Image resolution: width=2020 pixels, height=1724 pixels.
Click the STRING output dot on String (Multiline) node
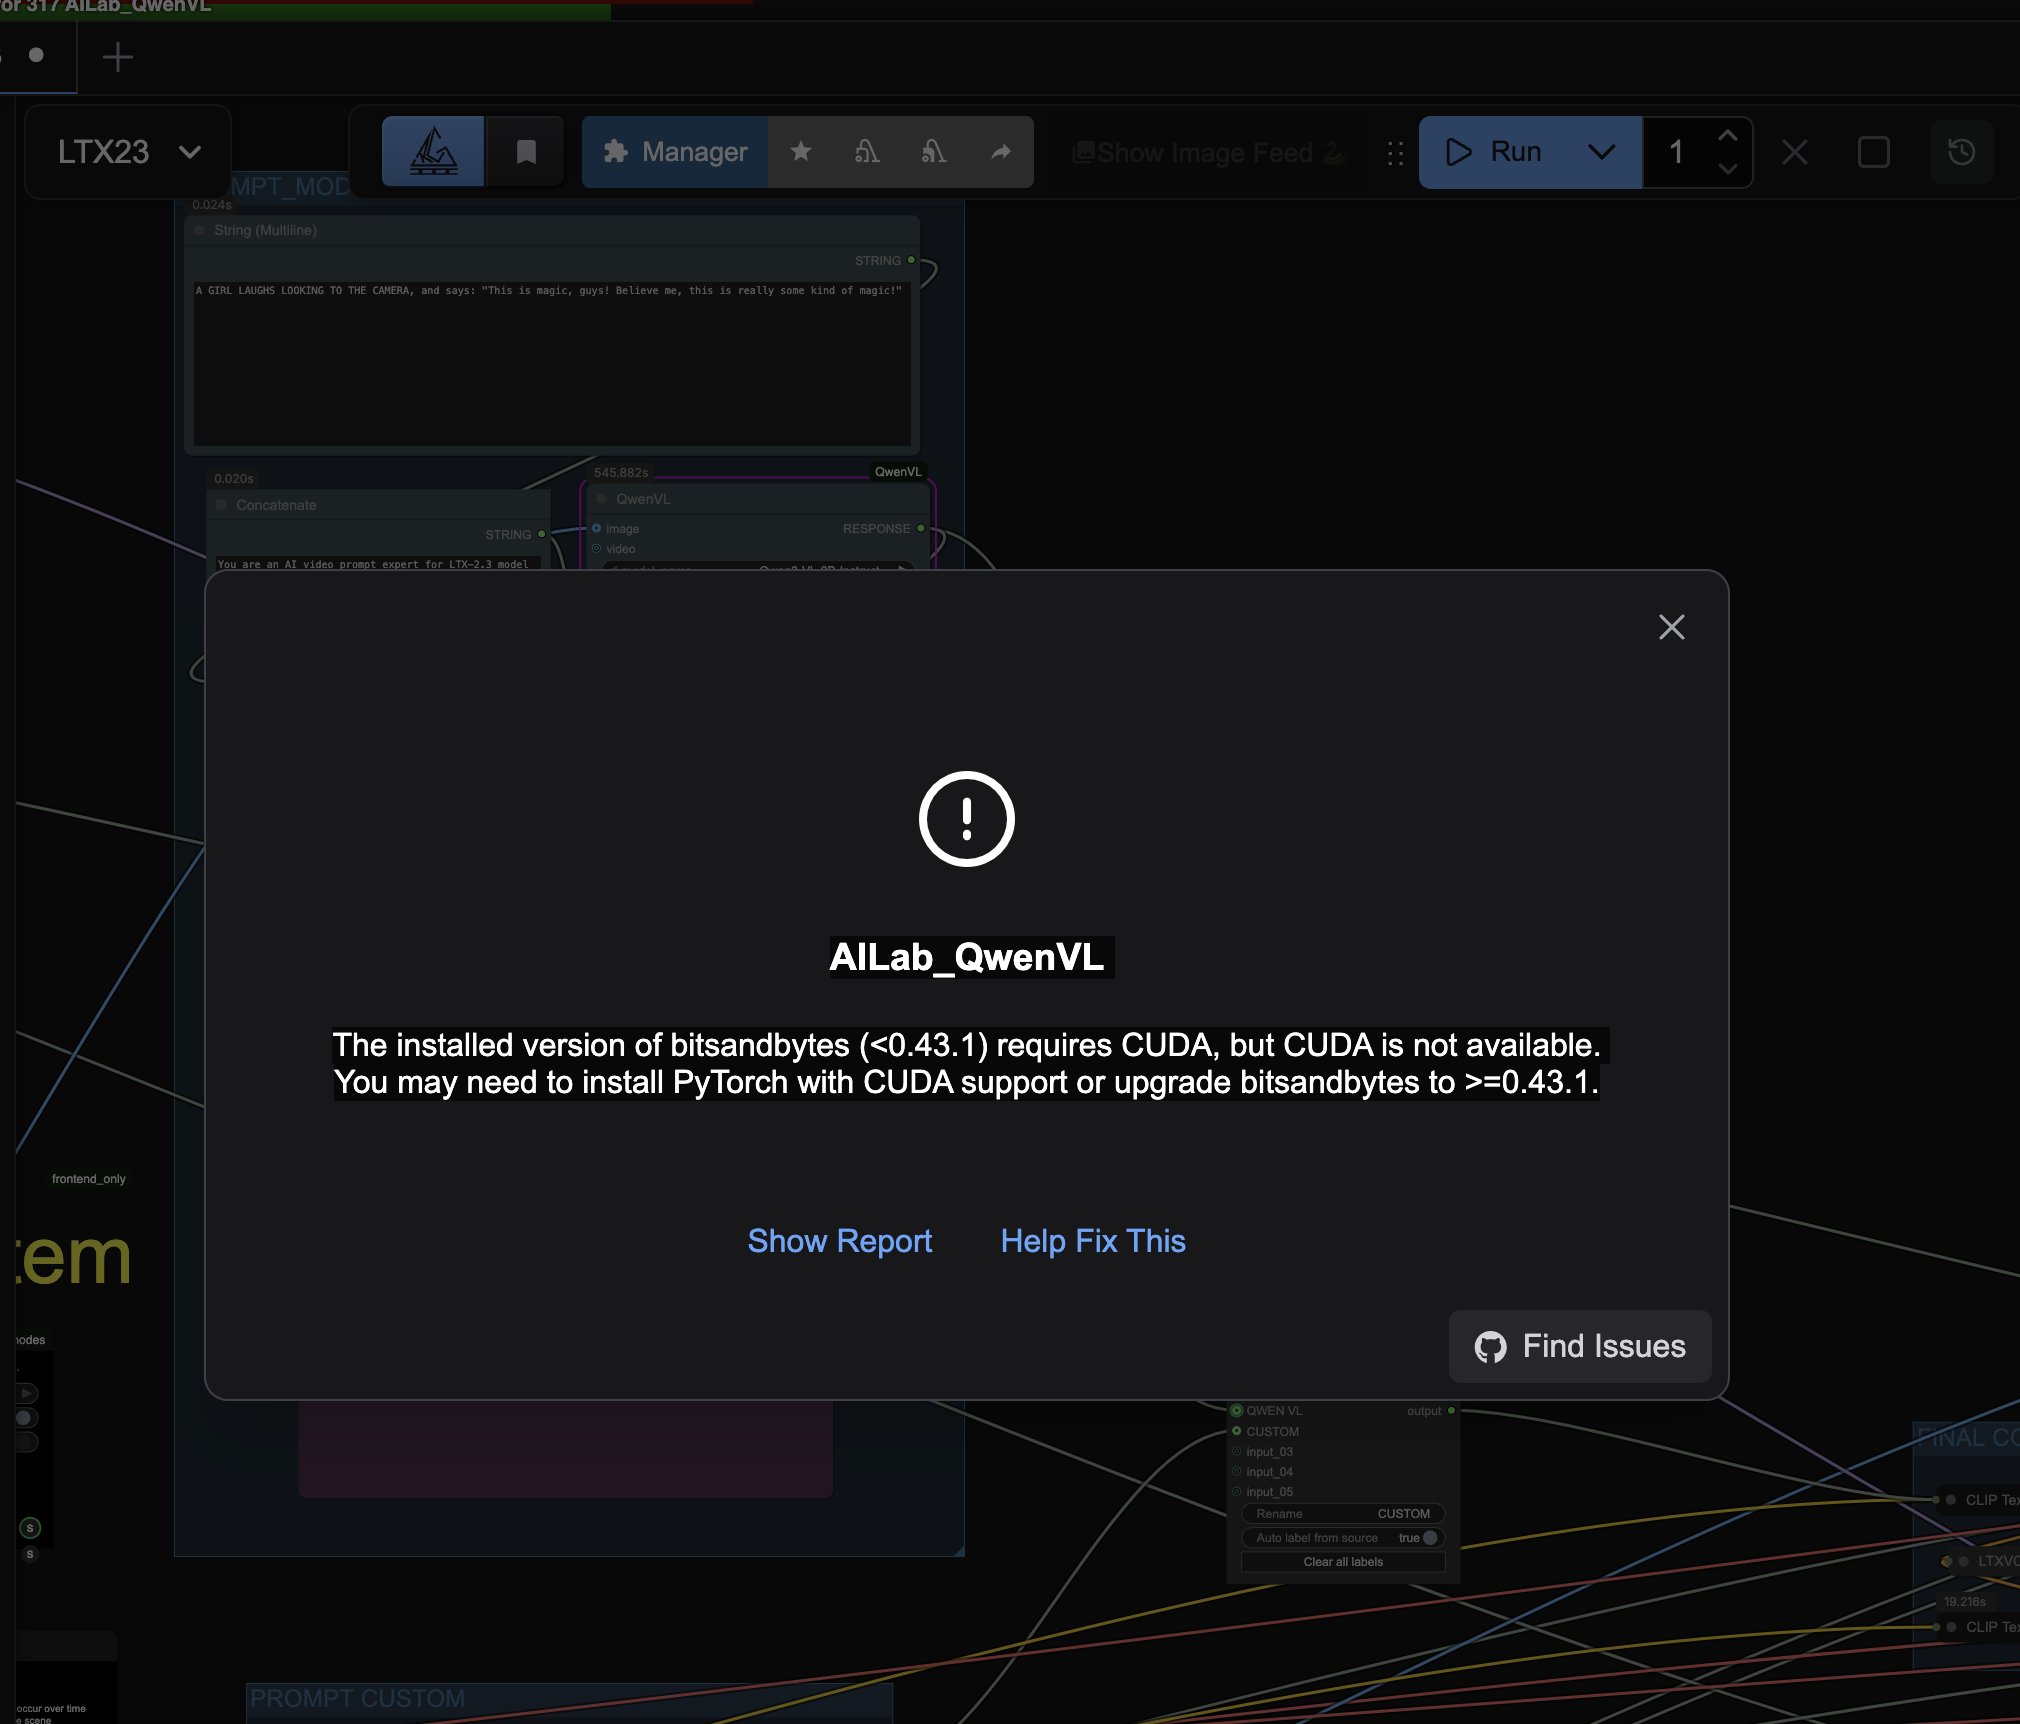click(x=911, y=260)
